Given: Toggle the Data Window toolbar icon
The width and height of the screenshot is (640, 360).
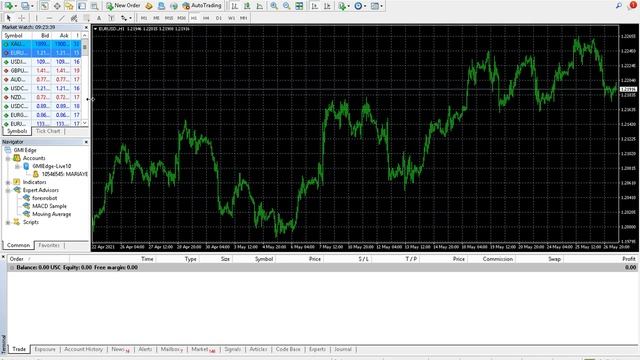Looking at the screenshot, I should (x=57, y=6).
